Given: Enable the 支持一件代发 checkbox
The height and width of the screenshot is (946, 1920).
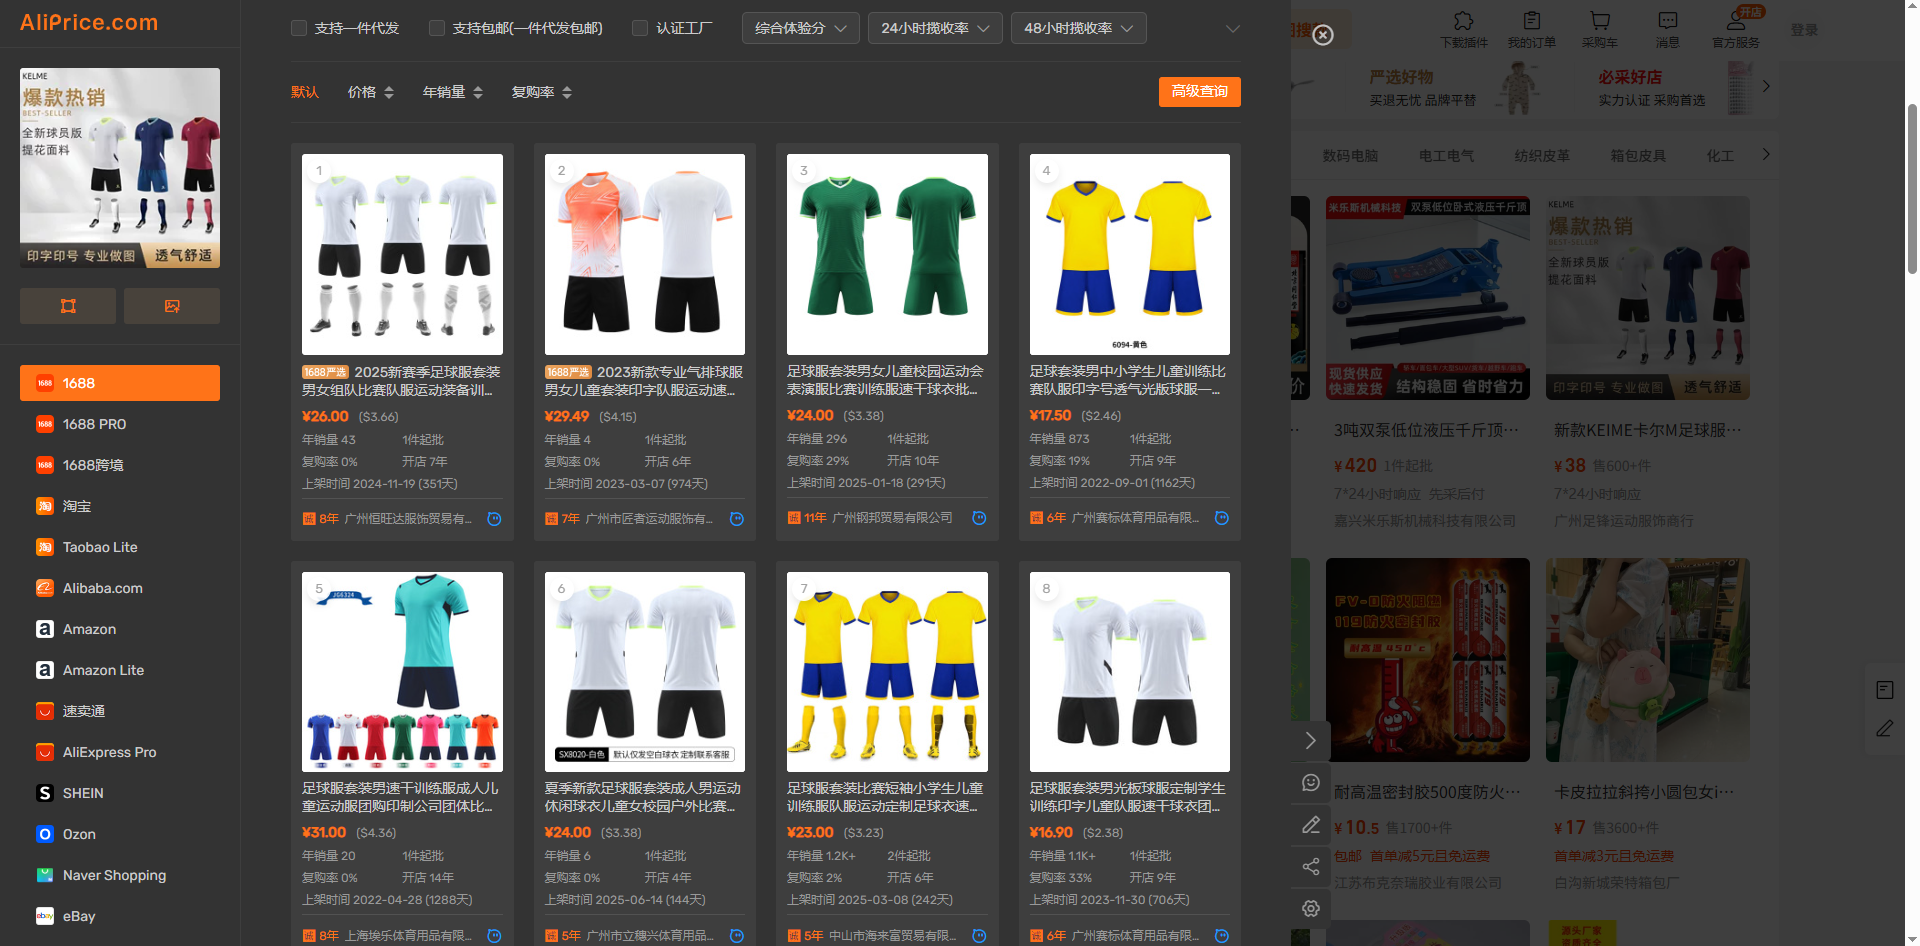Looking at the screenshot, I should click(299, 28).
